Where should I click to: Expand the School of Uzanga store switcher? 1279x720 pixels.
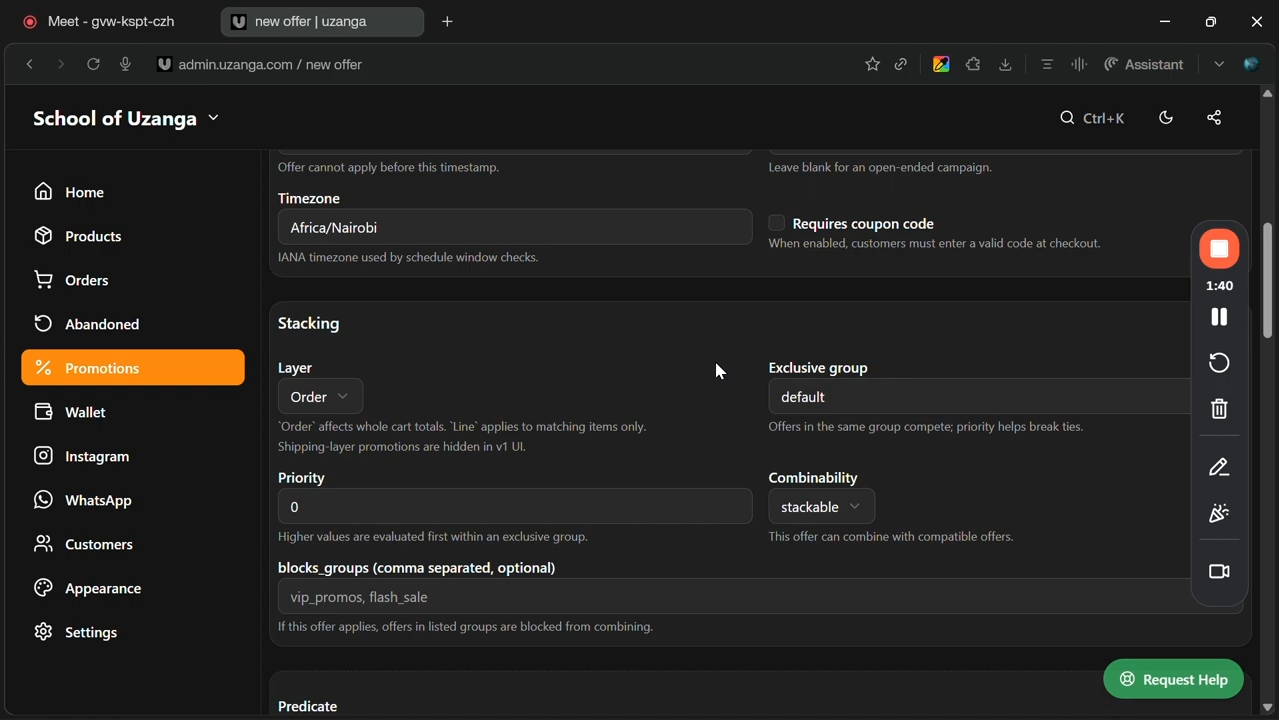[x=126, y=118]
